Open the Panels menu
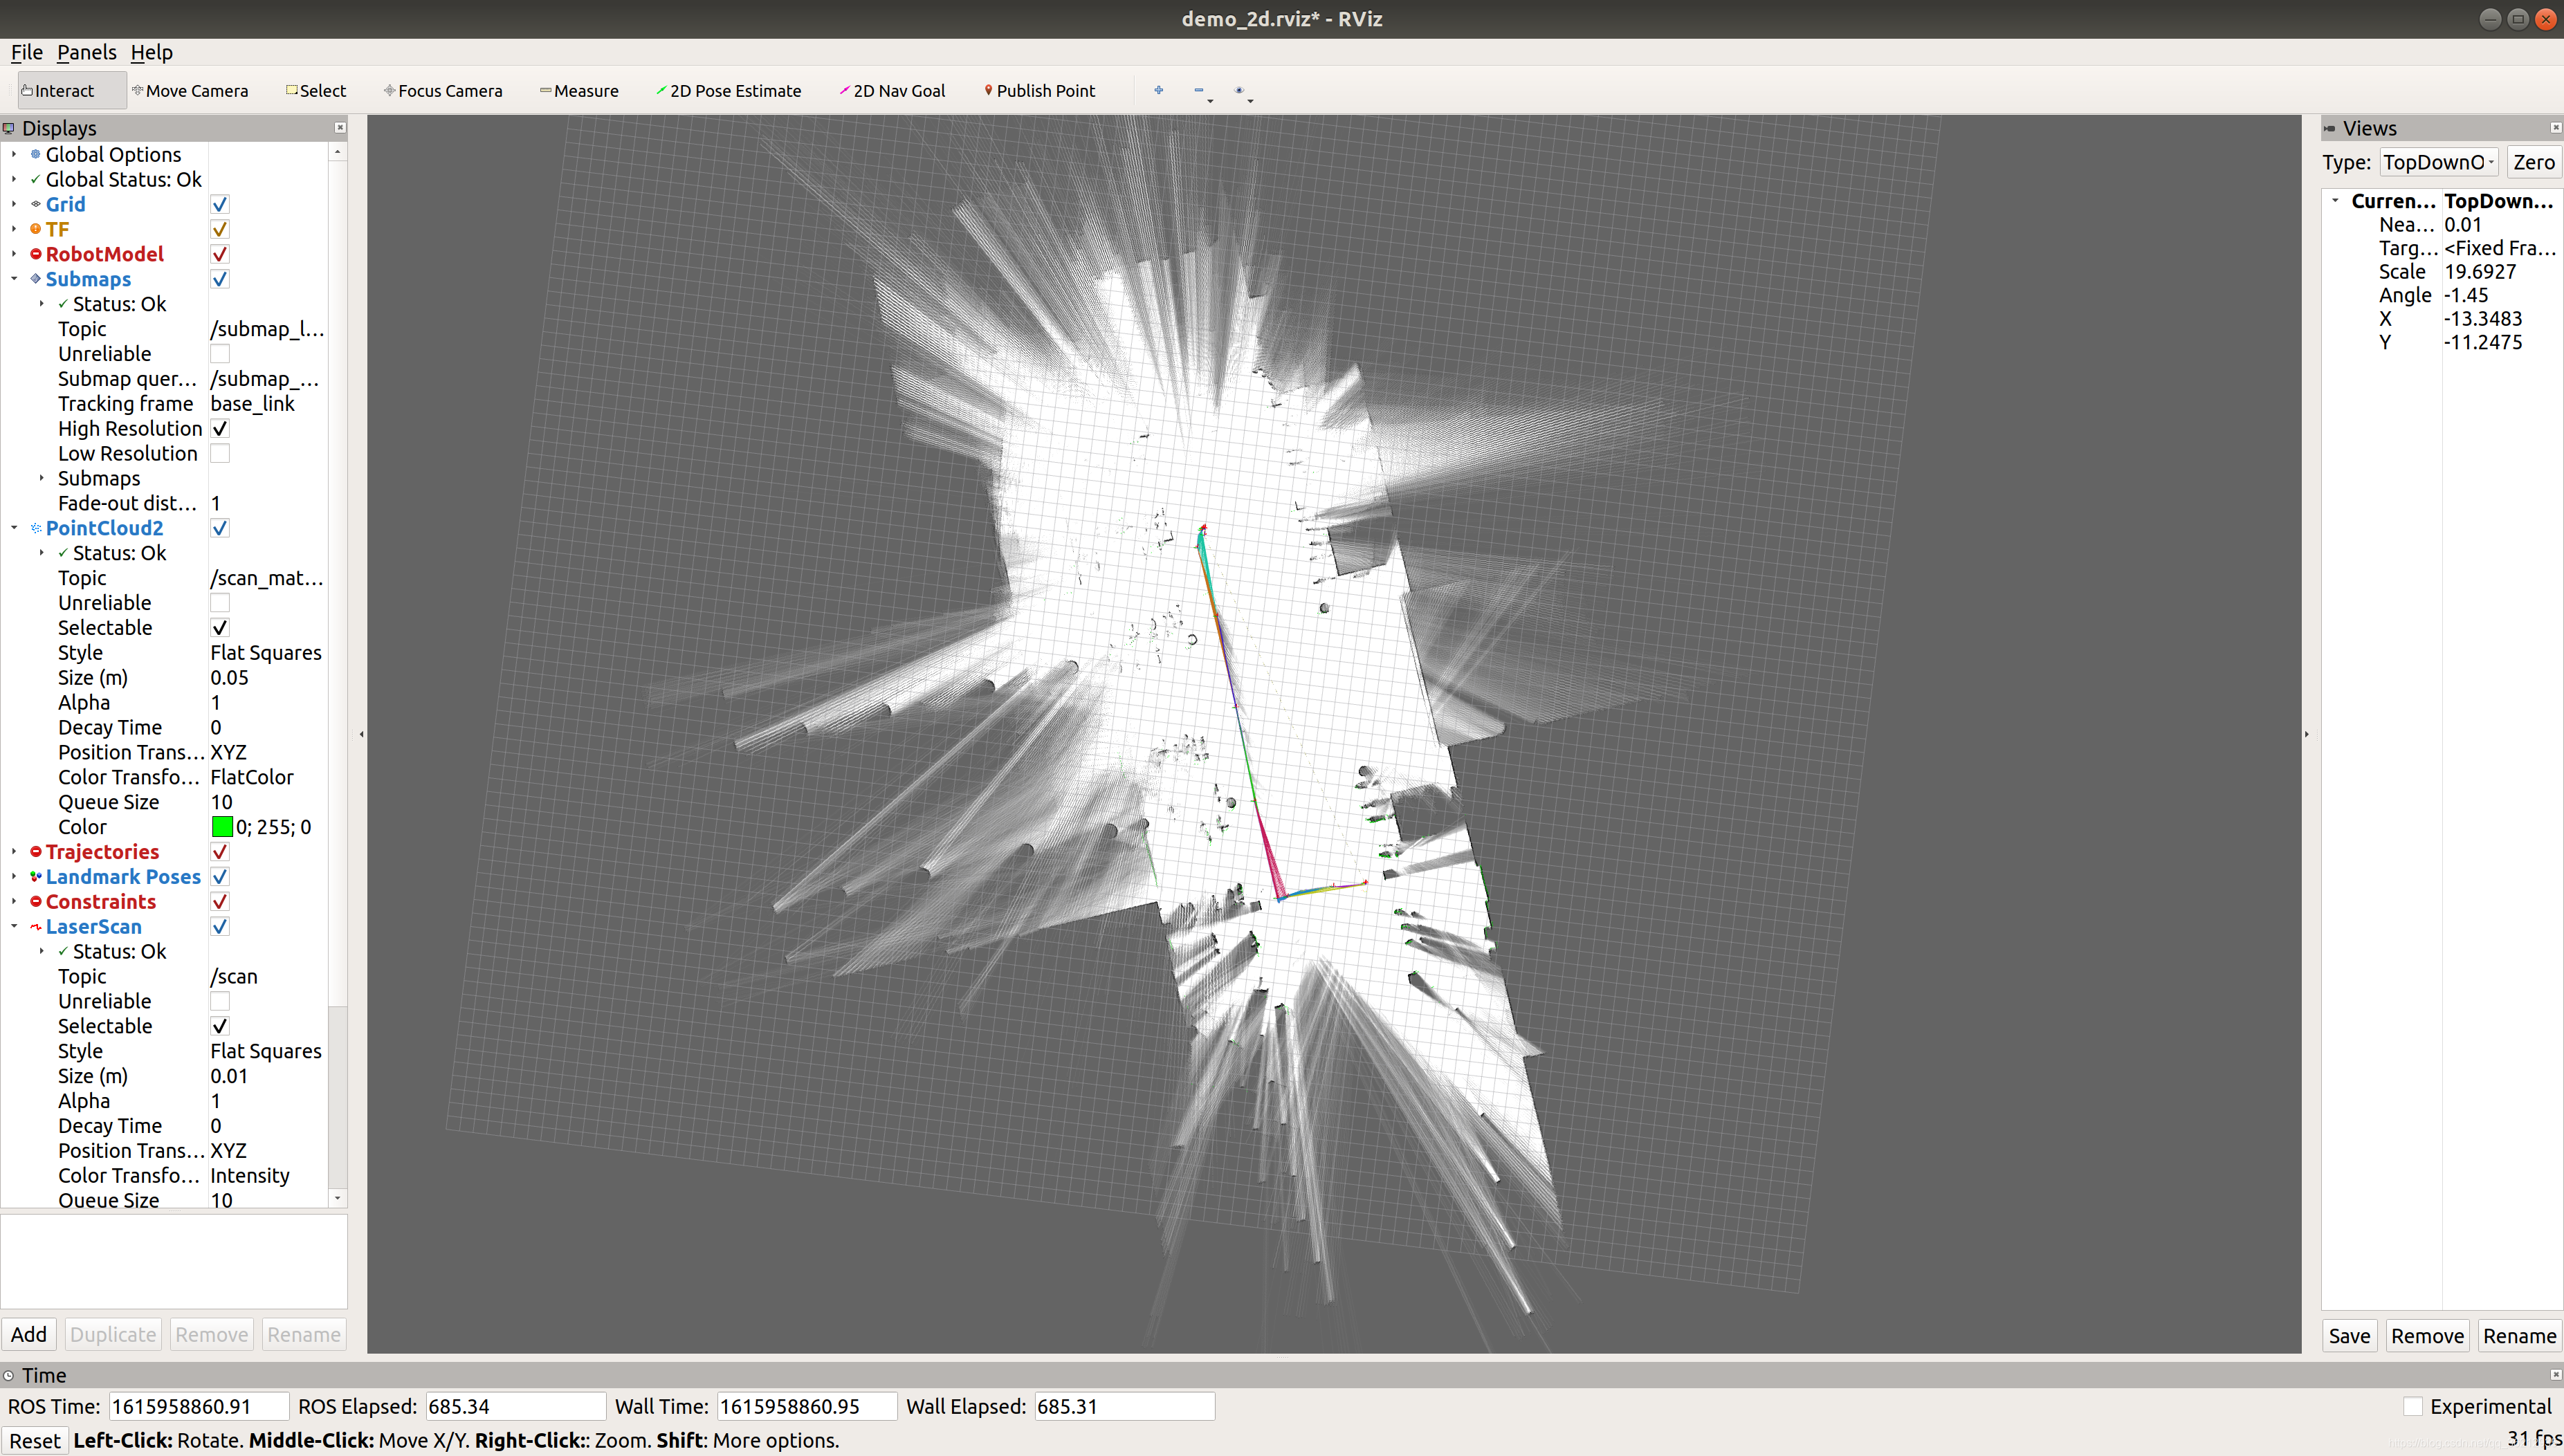Image resolution: width=2564 pixels, height=1456 pixels. [86, 52]
